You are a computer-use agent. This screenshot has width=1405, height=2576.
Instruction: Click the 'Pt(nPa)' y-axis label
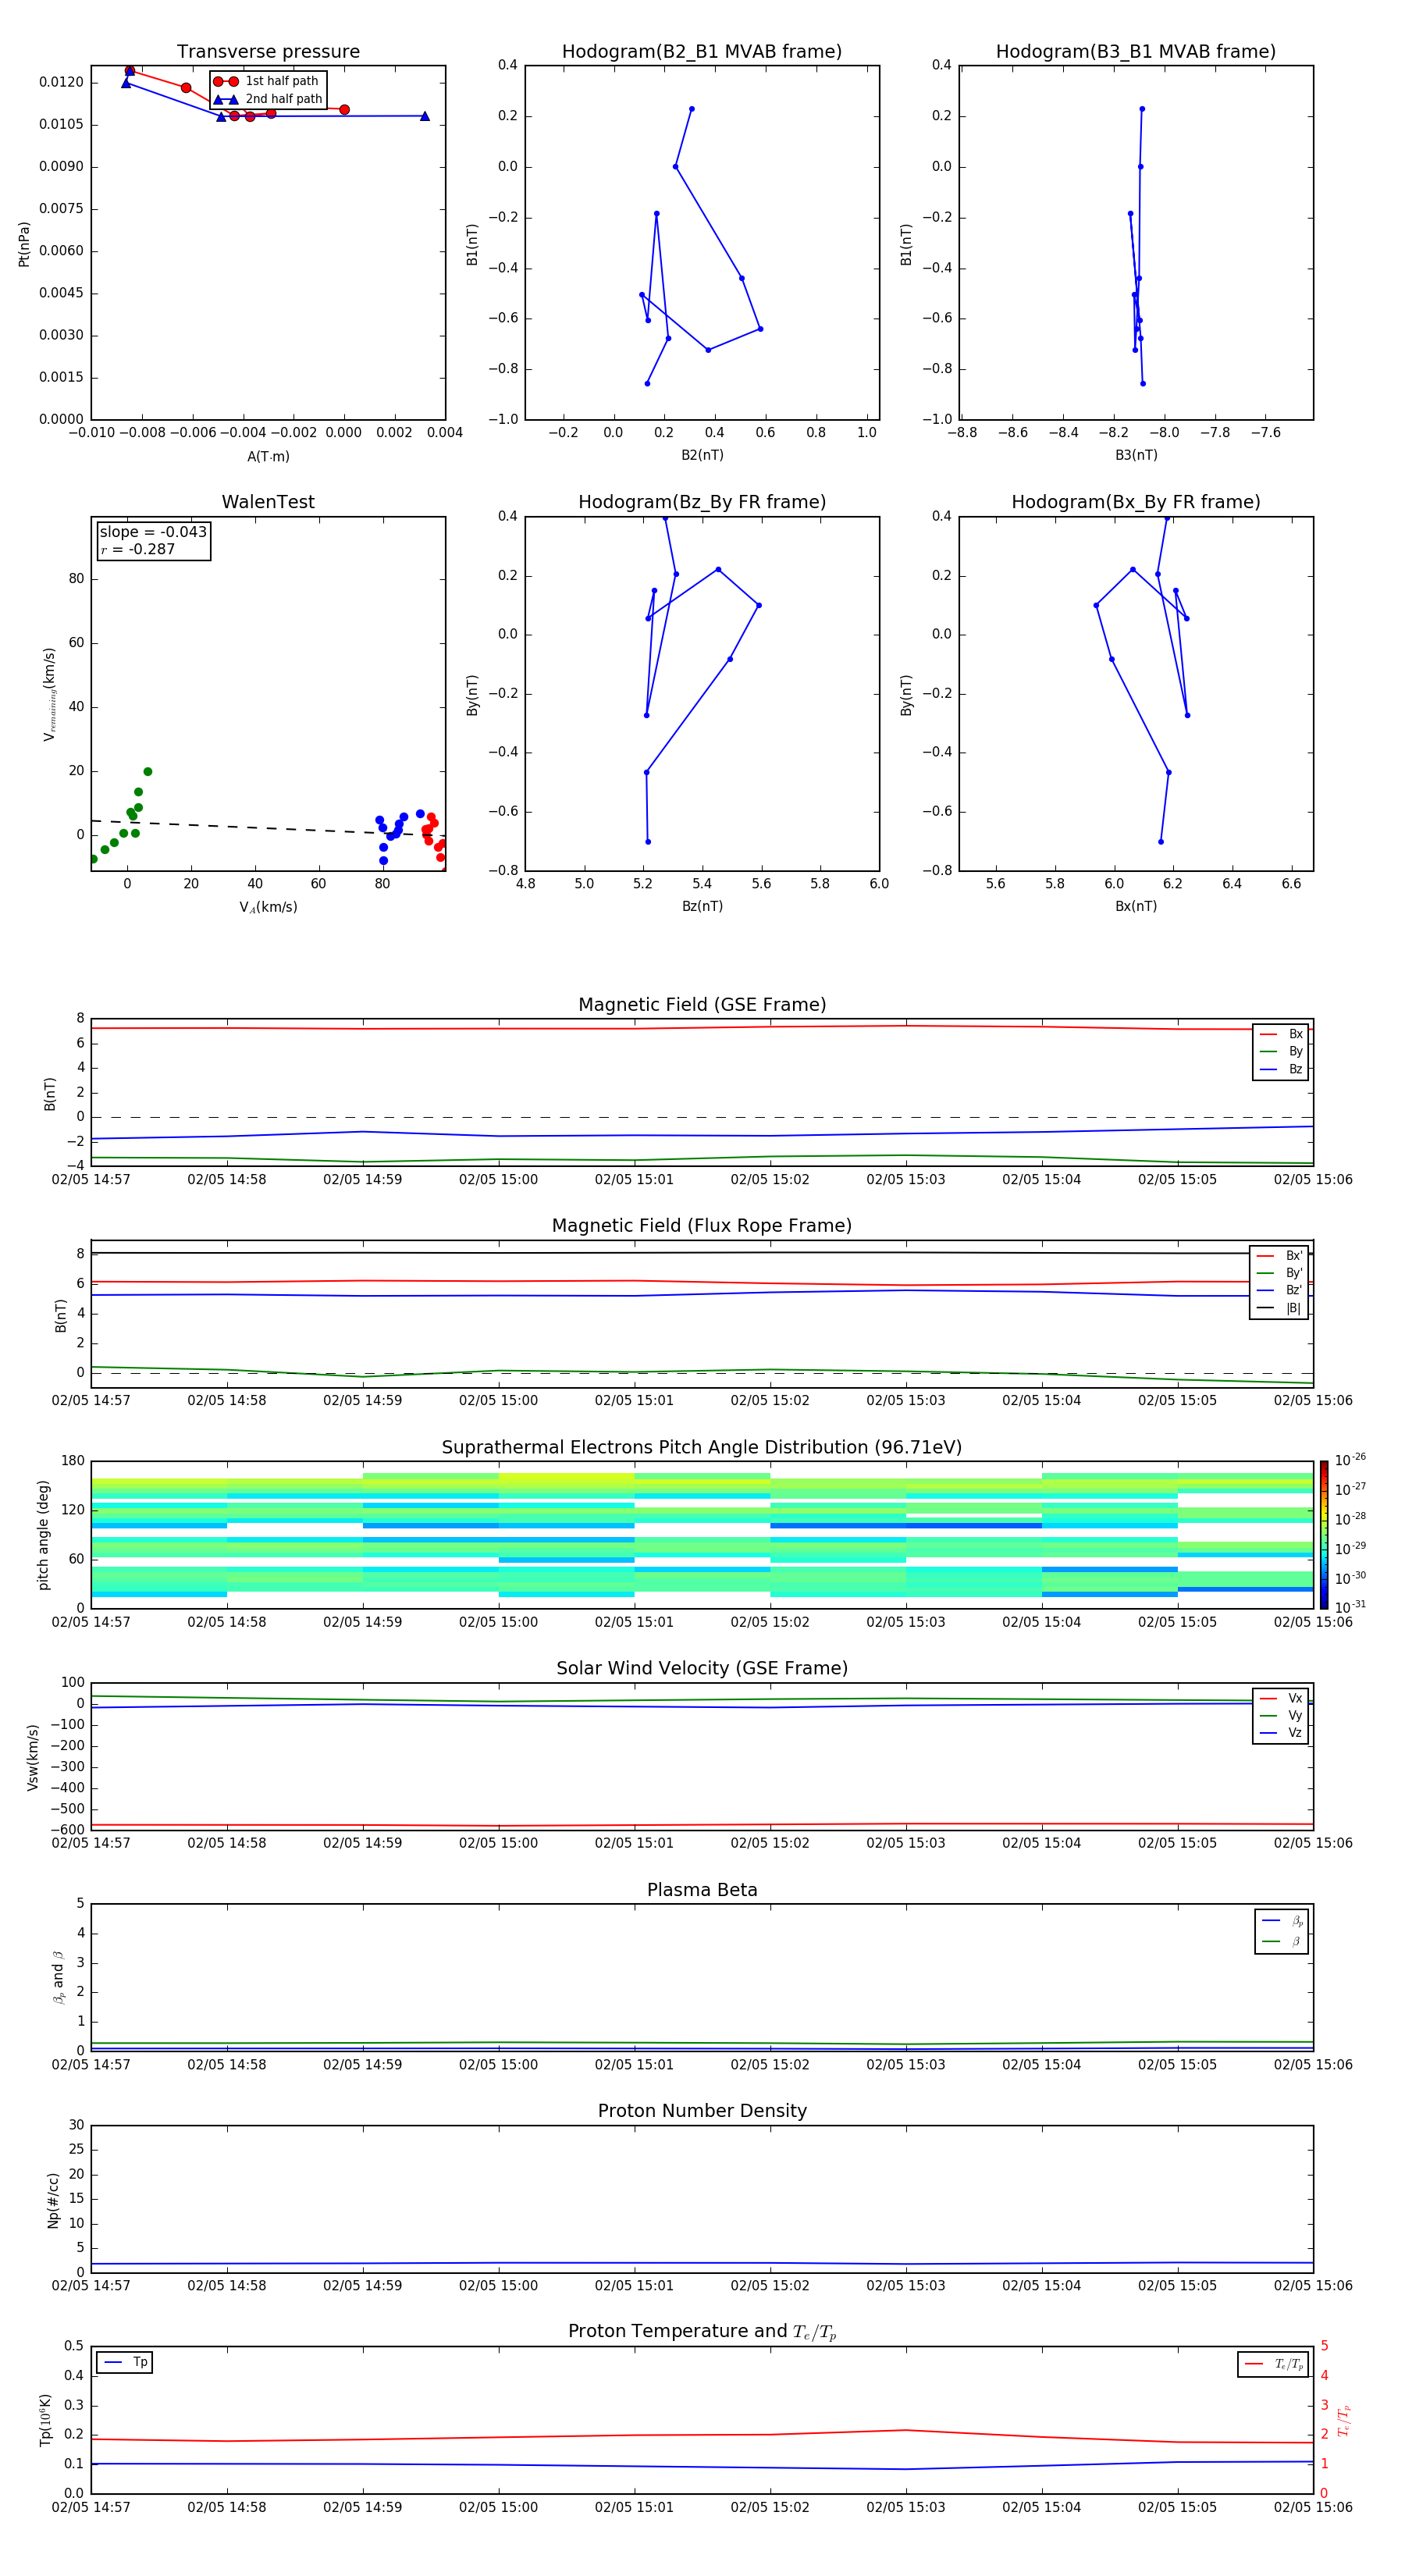coord(24,243)
